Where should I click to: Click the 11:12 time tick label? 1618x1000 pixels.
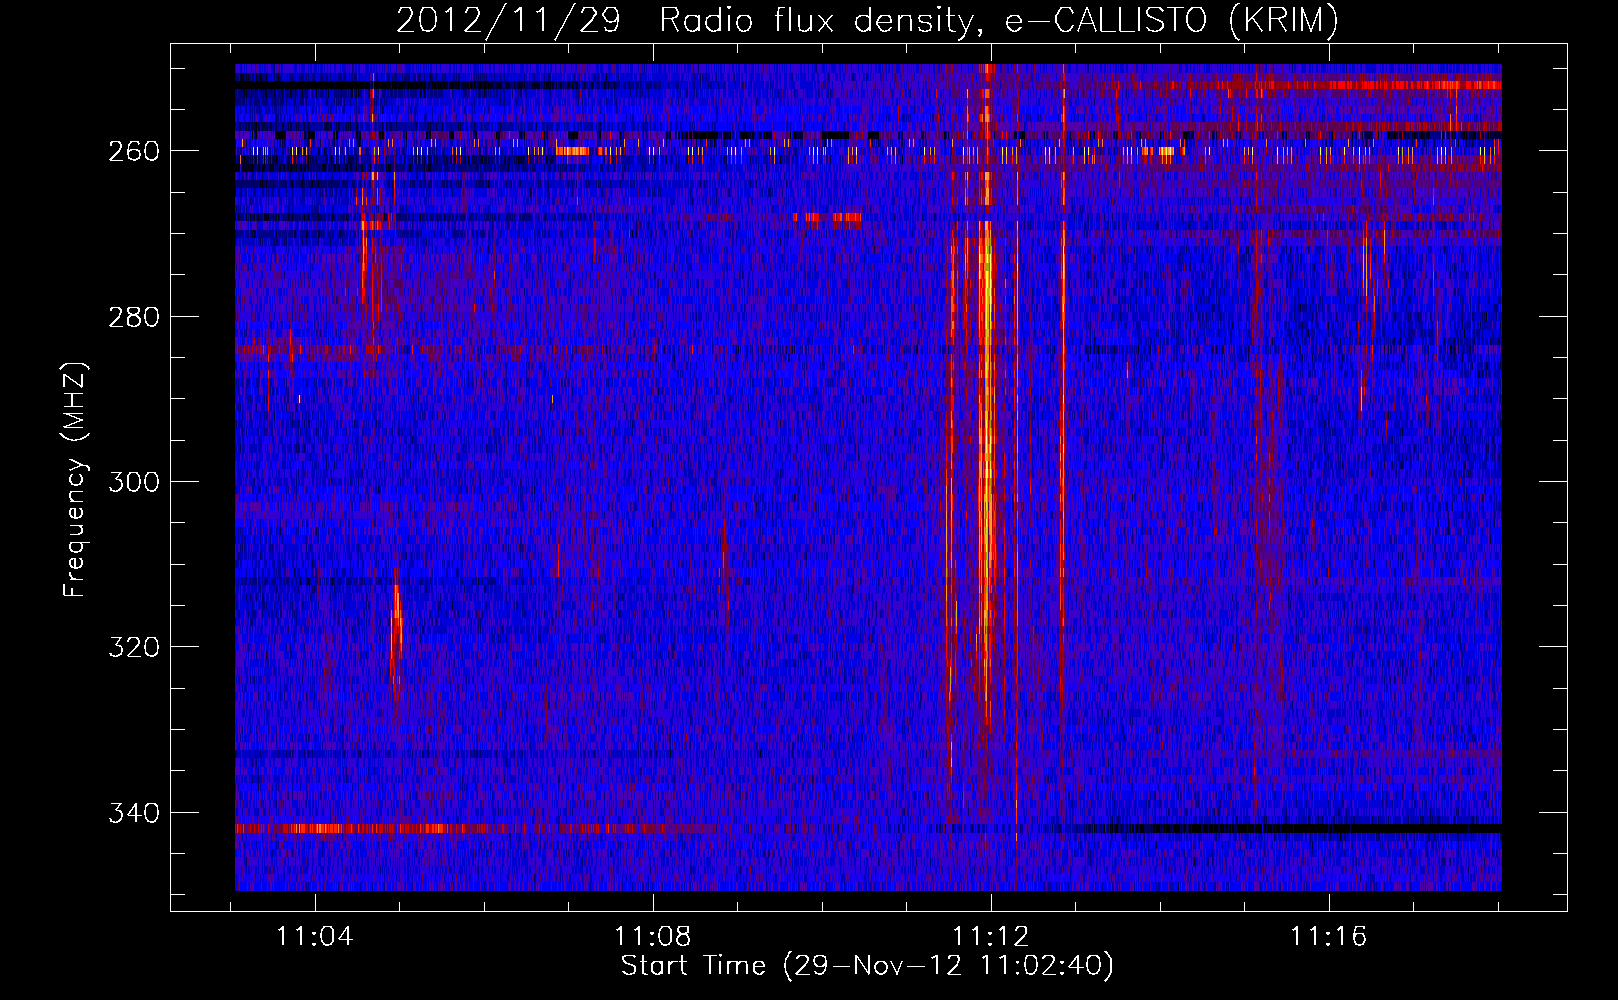tap(991, 937)
